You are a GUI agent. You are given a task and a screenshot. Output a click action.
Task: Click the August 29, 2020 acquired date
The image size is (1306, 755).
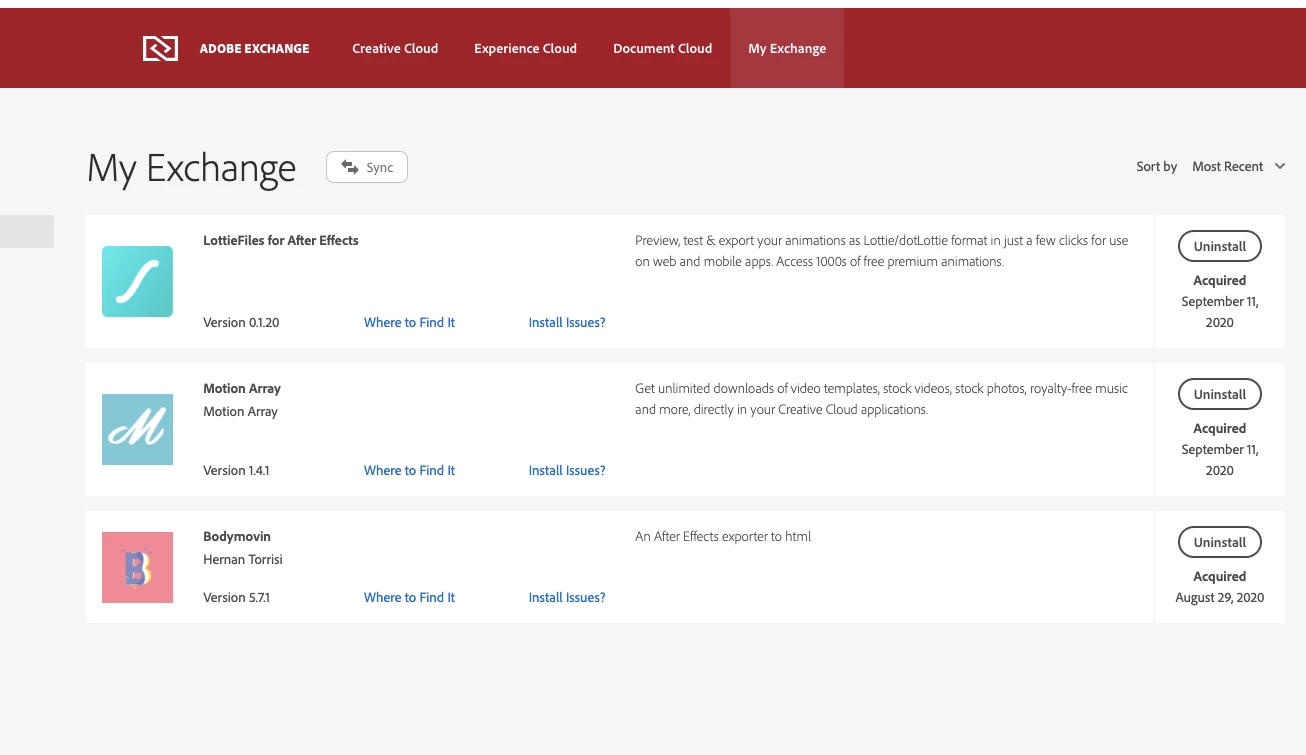point(1220,597)
